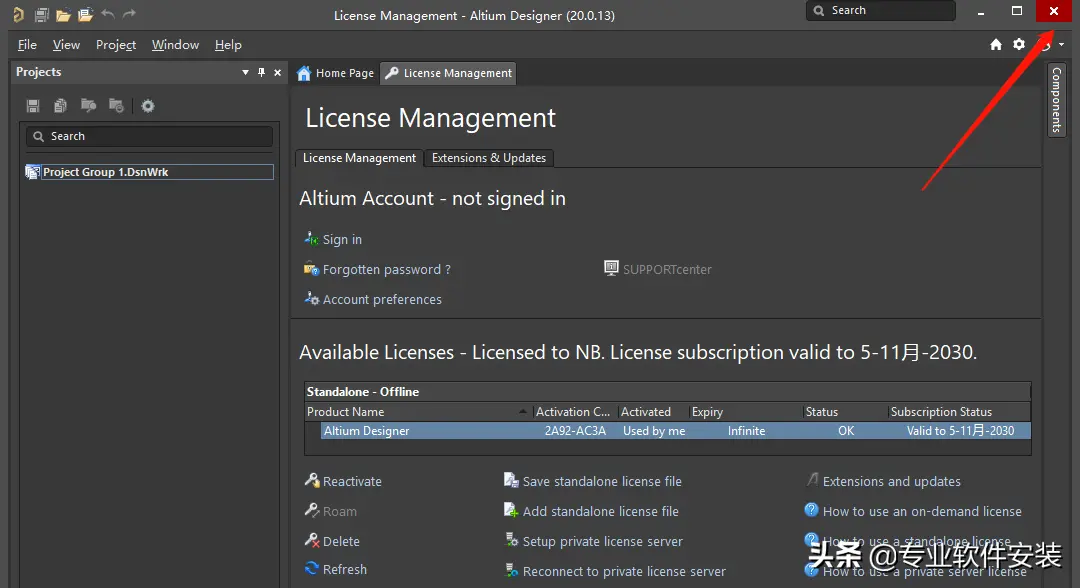This screenshot has height=588, width=1080.
Task: Switch to the Extensions & Updates tab
Action: 488,158
